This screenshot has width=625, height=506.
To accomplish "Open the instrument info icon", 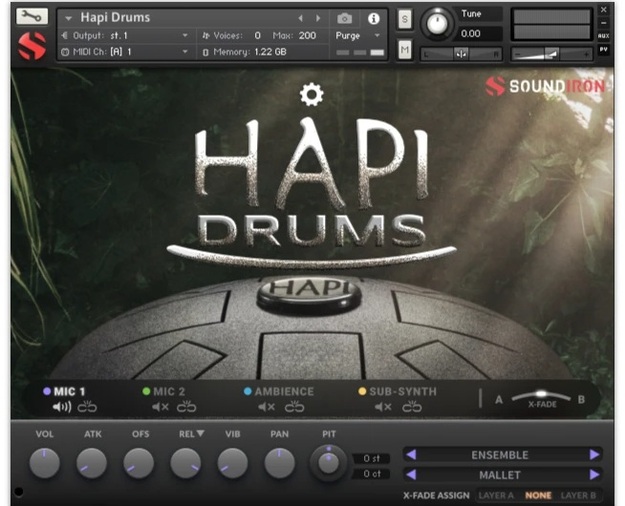I will 374,18.
